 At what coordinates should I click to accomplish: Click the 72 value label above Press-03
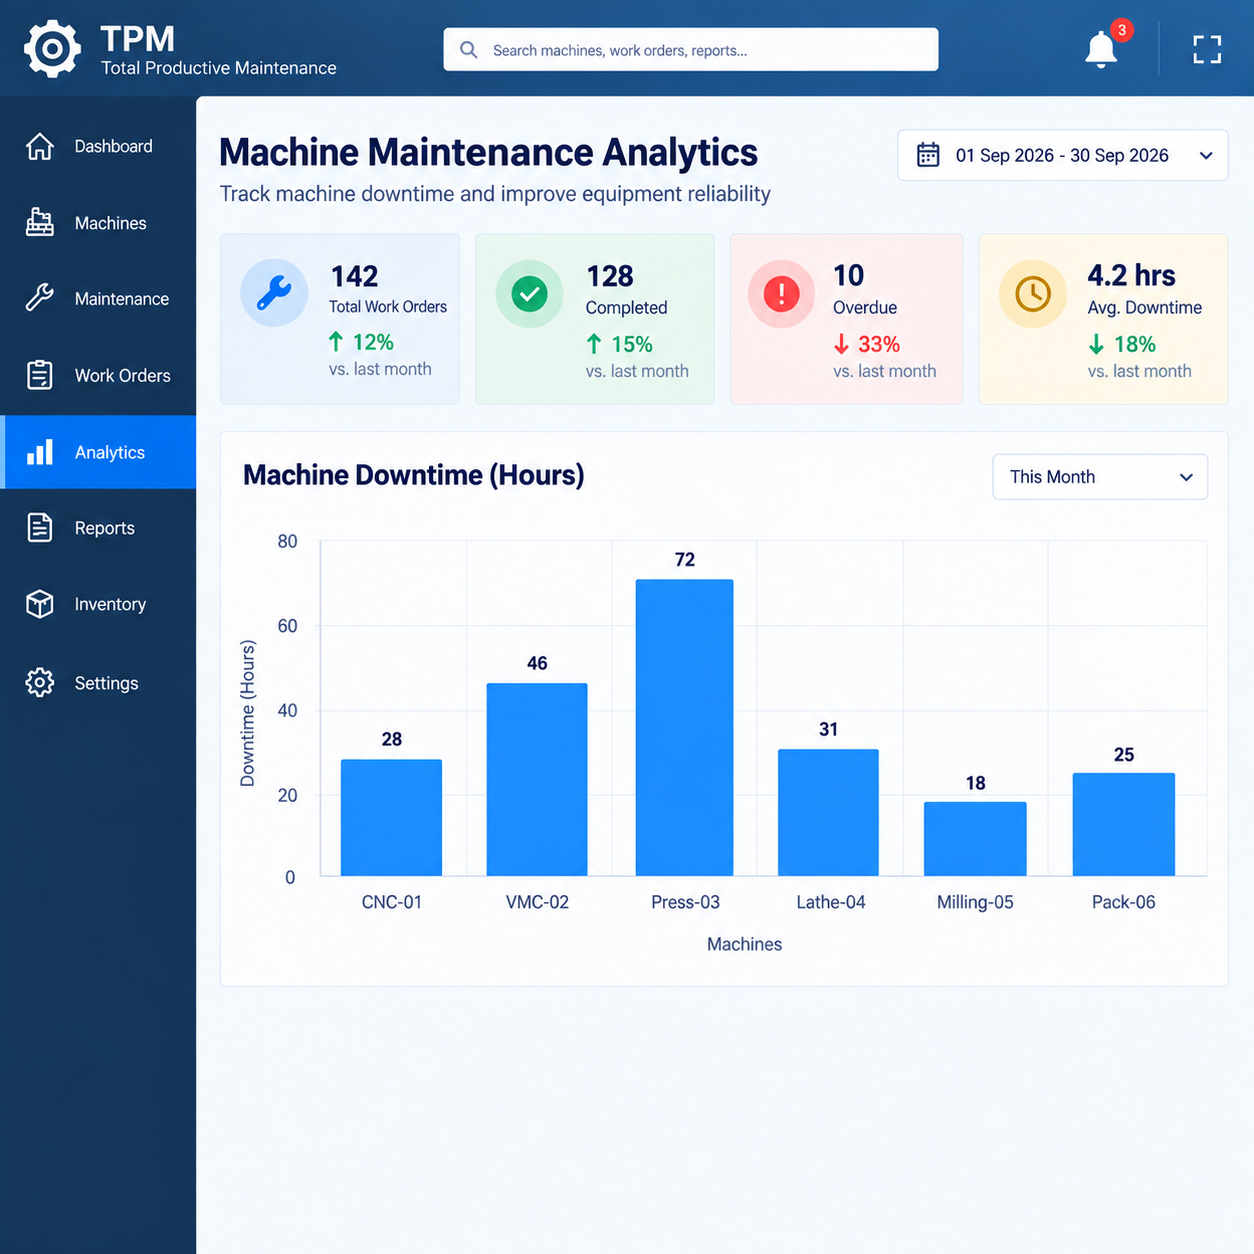(x=685, y=560)
